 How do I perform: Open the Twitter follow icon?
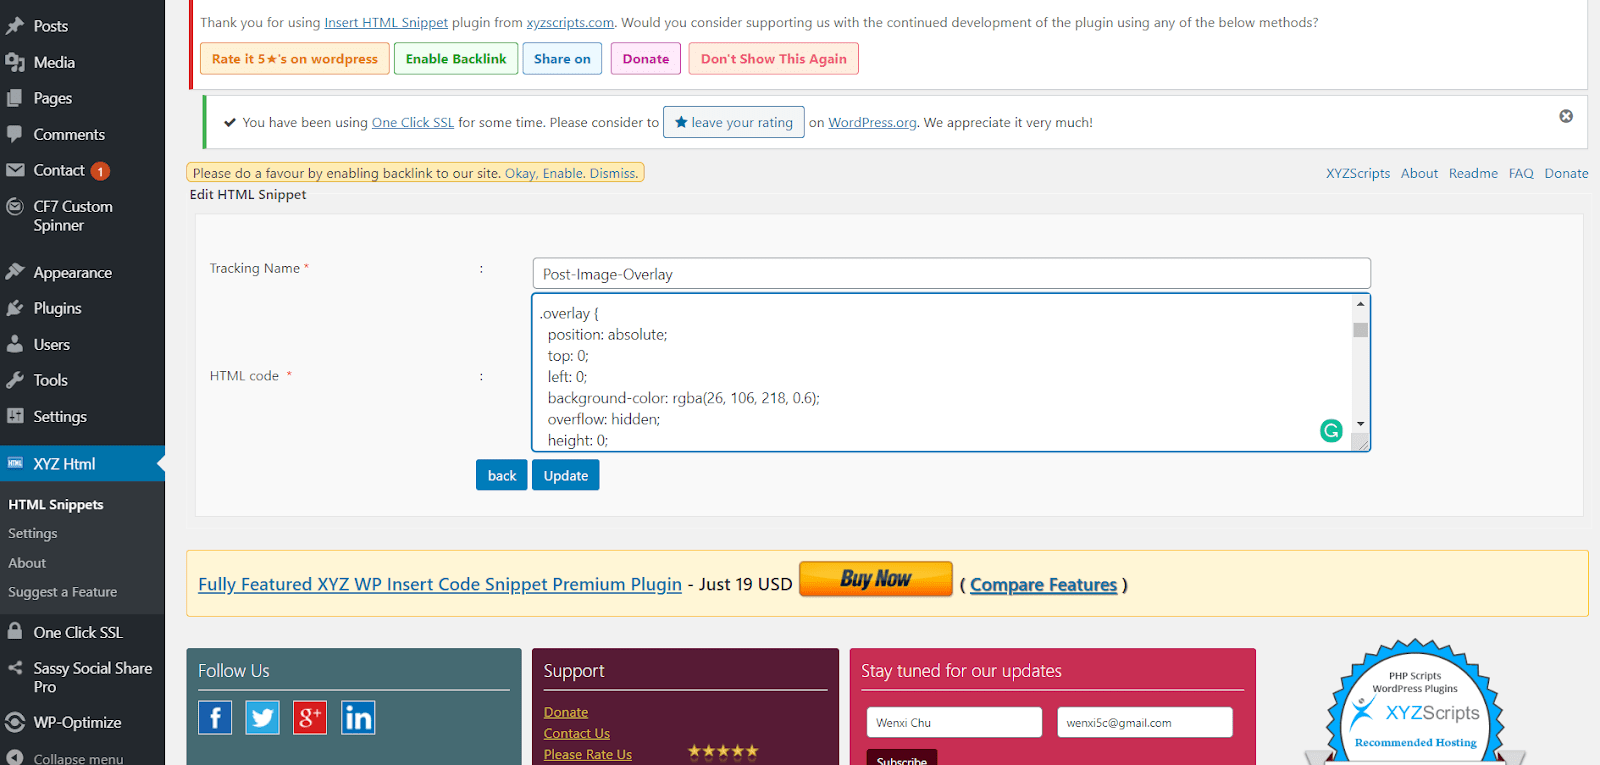click(x=263, y=717)
